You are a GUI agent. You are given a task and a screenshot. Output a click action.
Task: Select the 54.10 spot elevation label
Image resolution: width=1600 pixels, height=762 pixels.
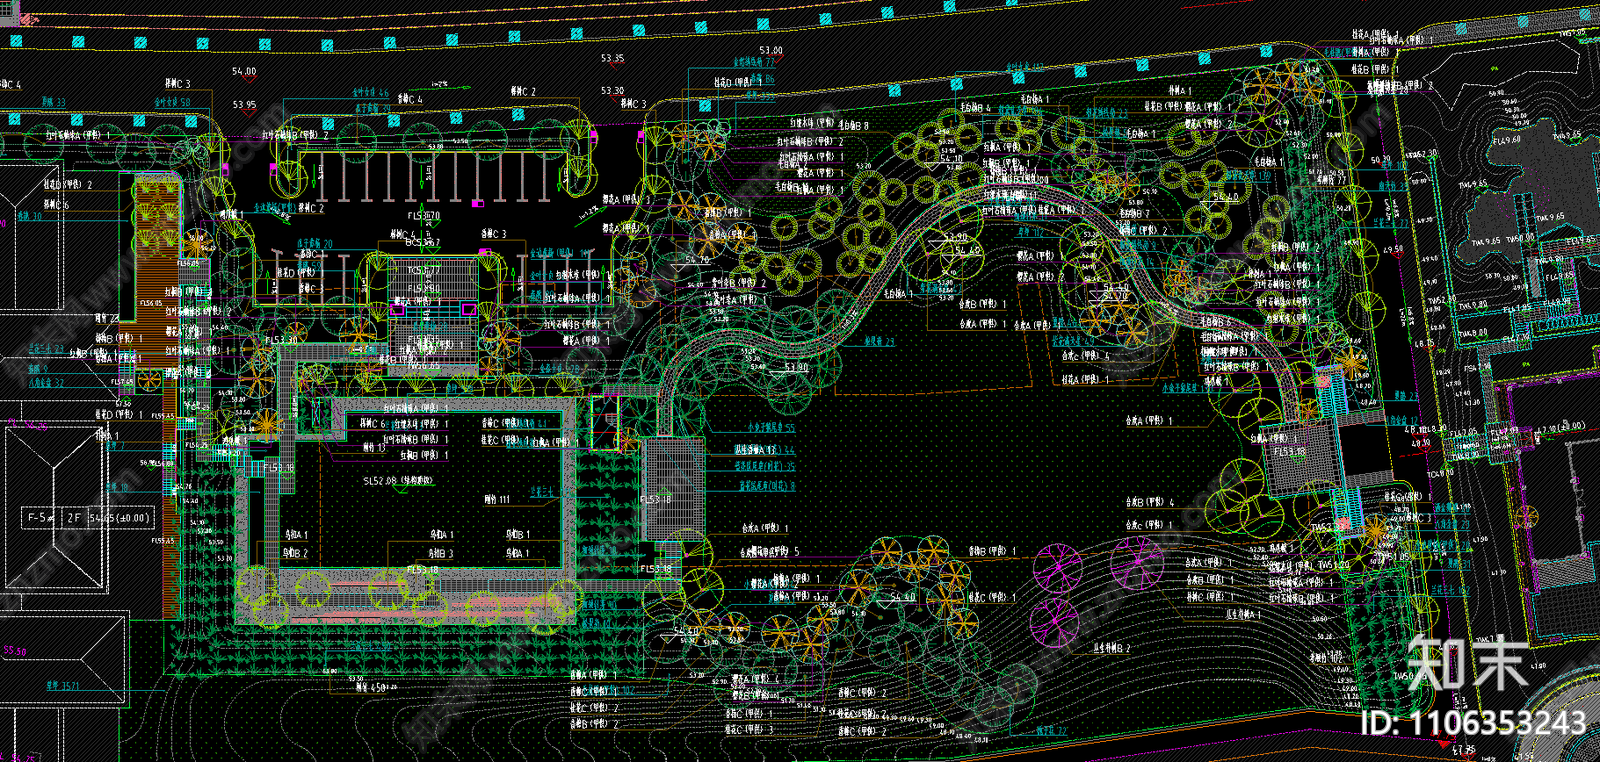pos(951,159)
